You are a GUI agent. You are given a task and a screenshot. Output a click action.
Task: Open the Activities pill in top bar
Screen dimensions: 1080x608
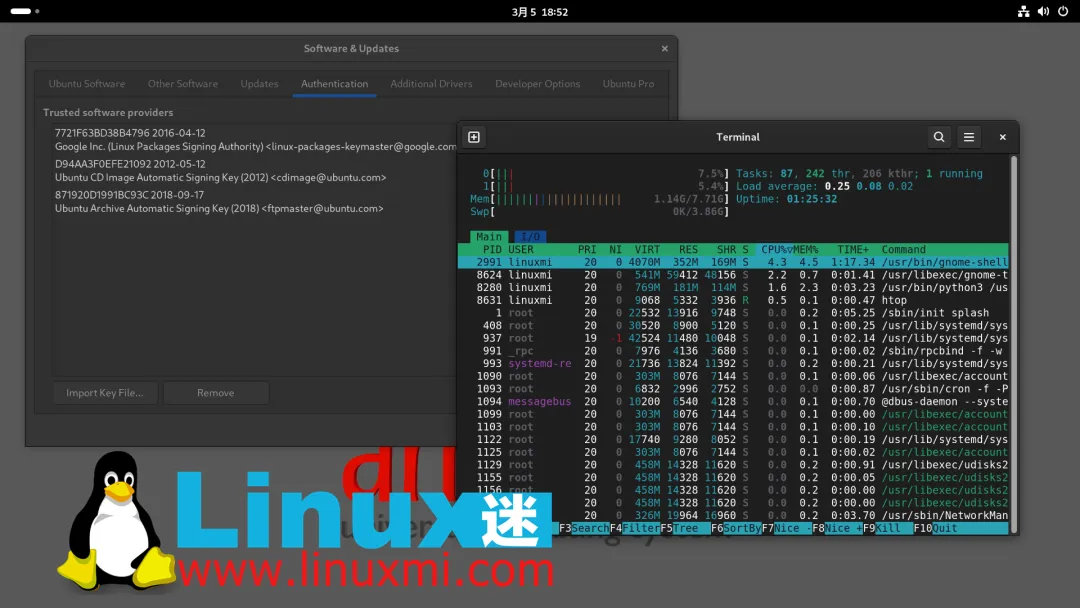[x=25, y=11]
